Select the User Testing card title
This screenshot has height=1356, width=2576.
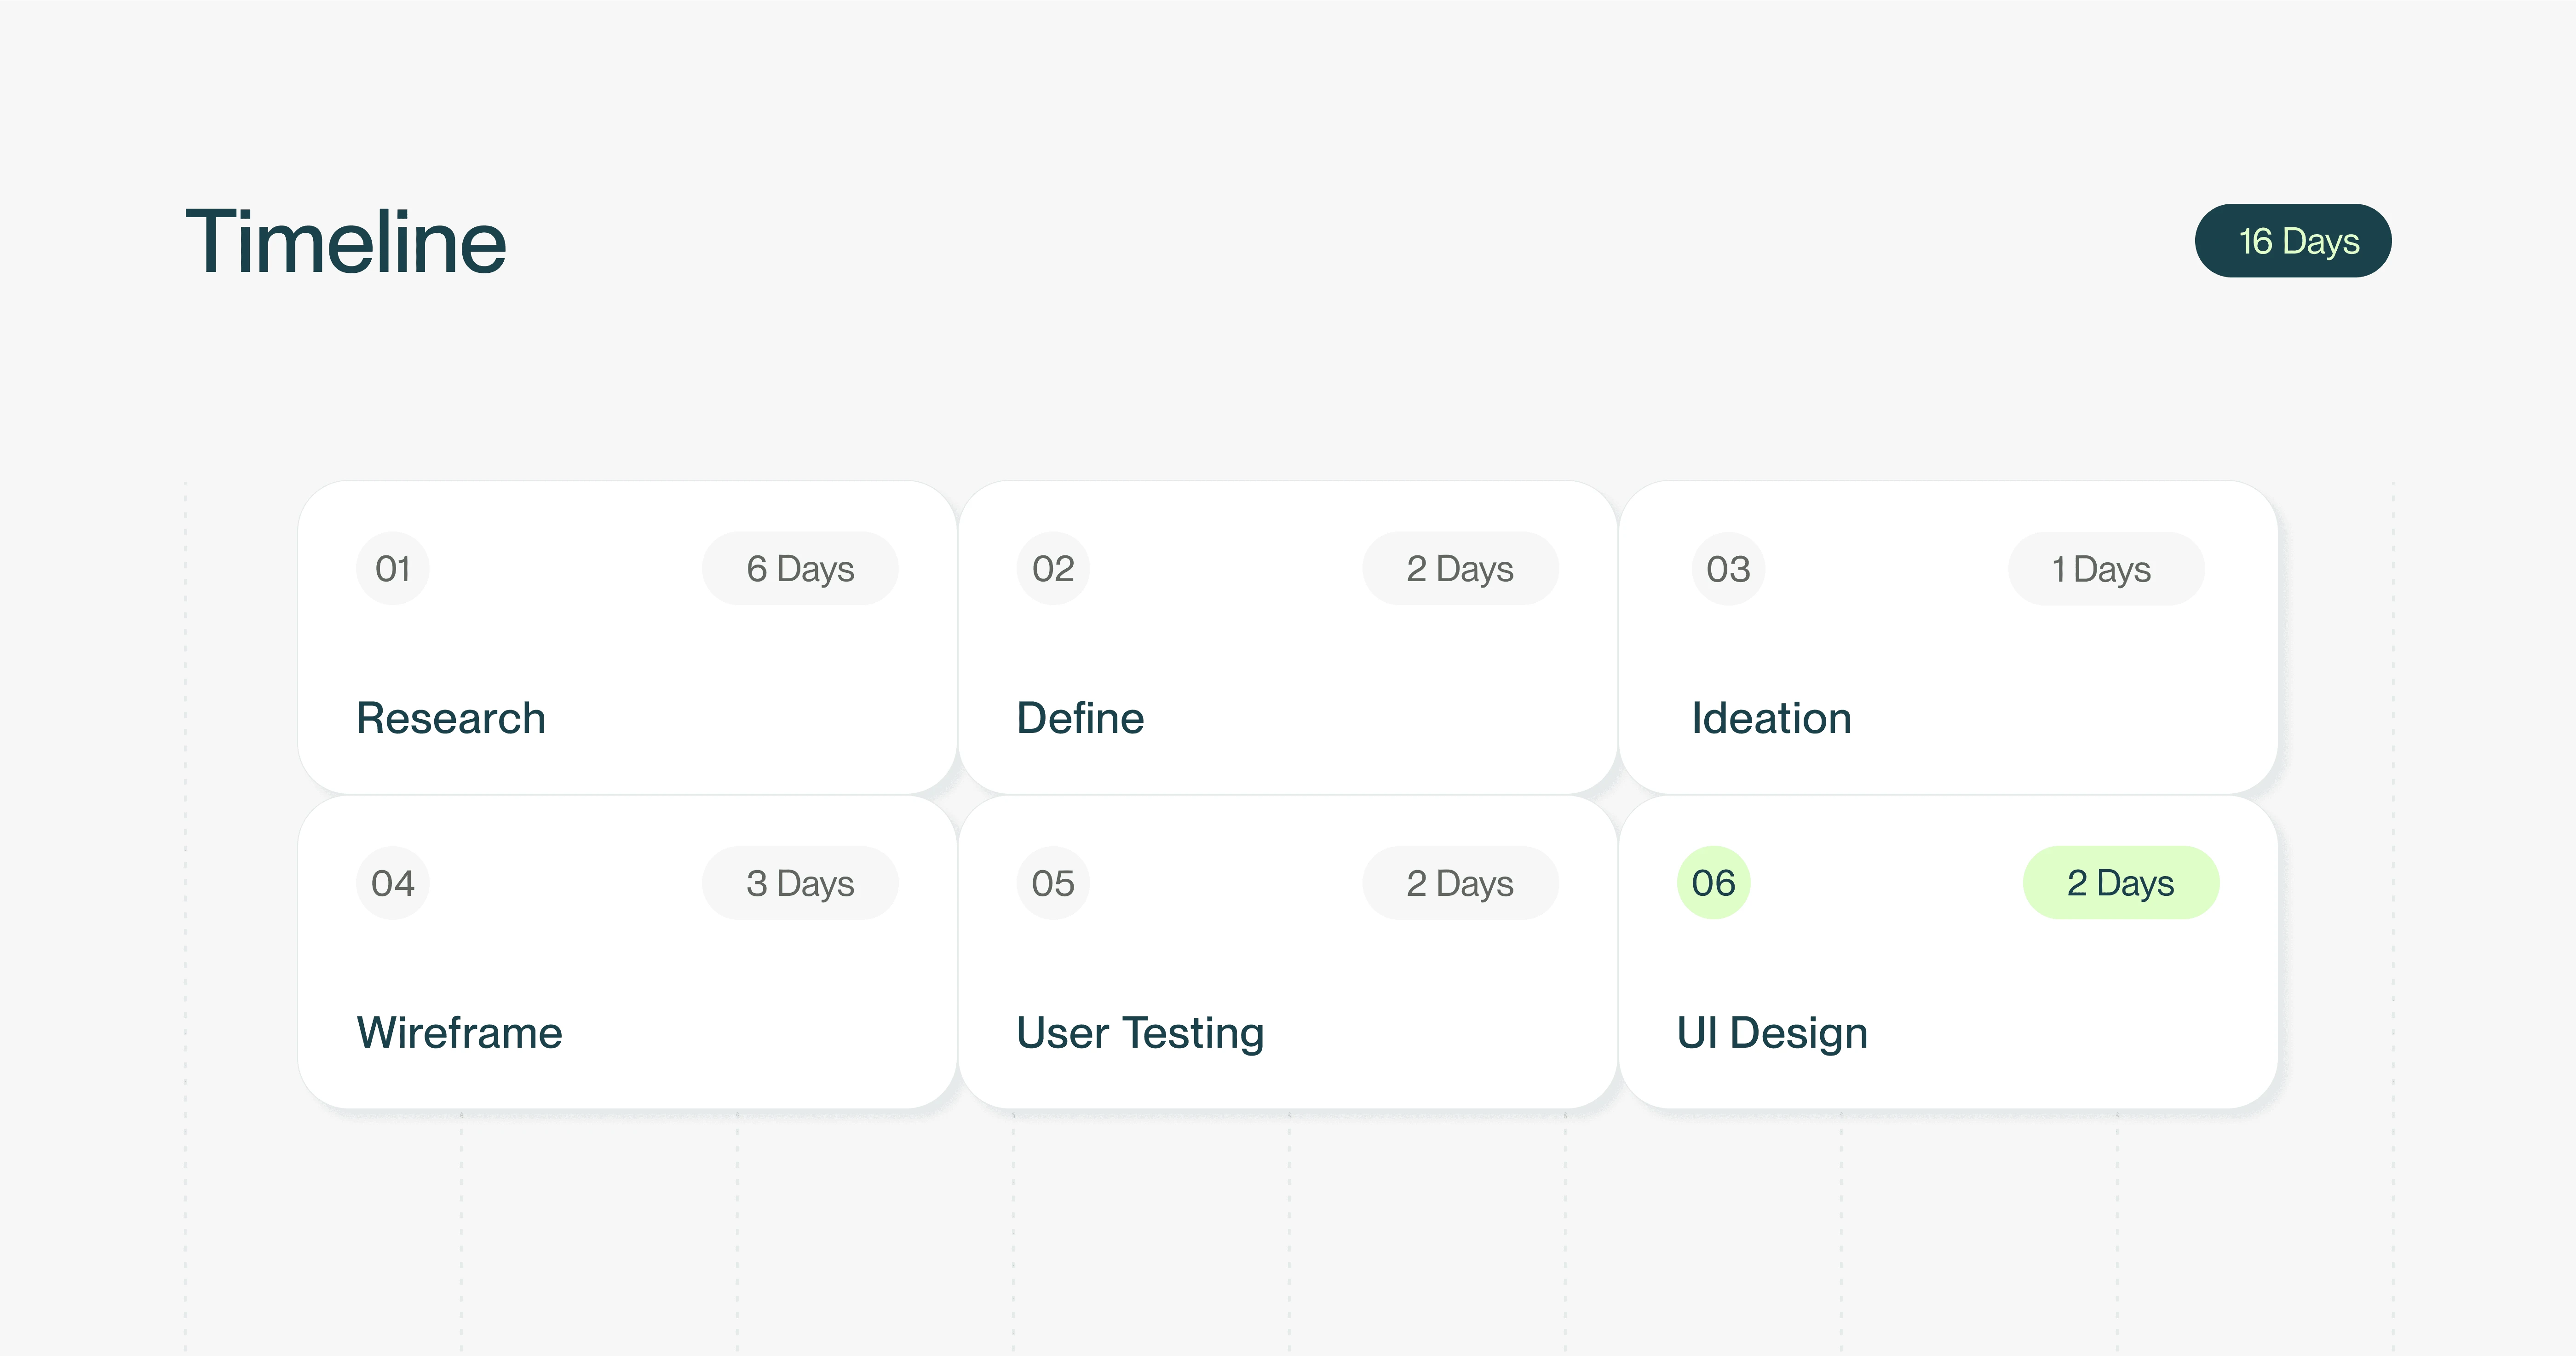1140,1032
